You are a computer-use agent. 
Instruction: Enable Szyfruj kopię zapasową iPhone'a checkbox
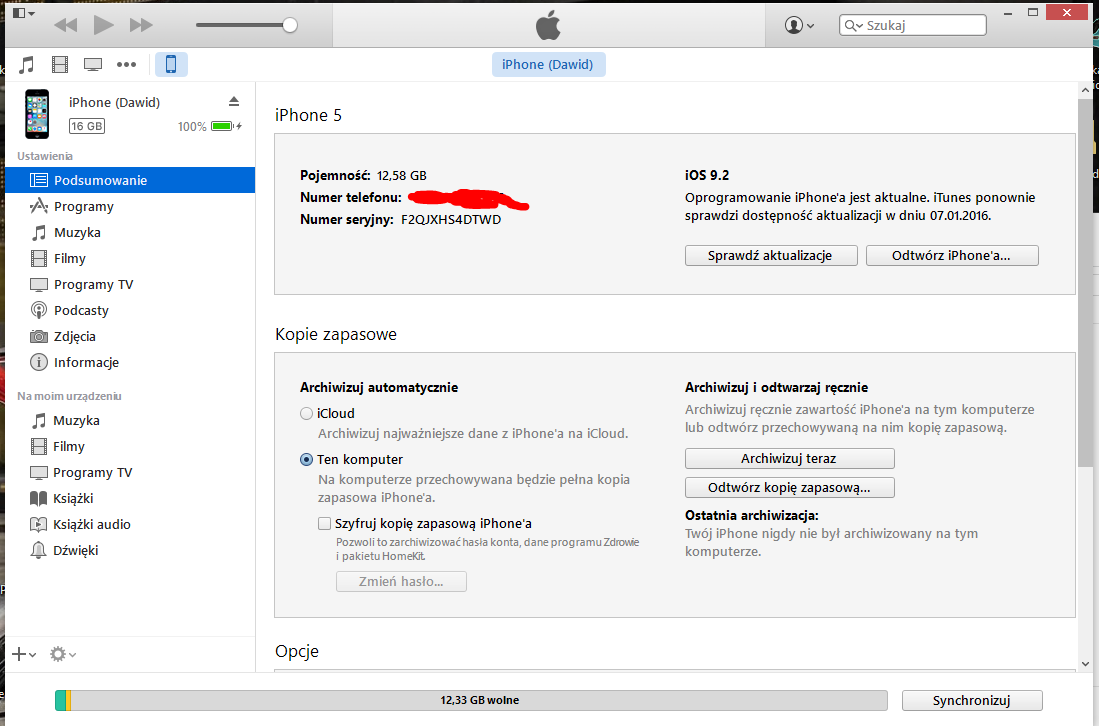[324, 523]
